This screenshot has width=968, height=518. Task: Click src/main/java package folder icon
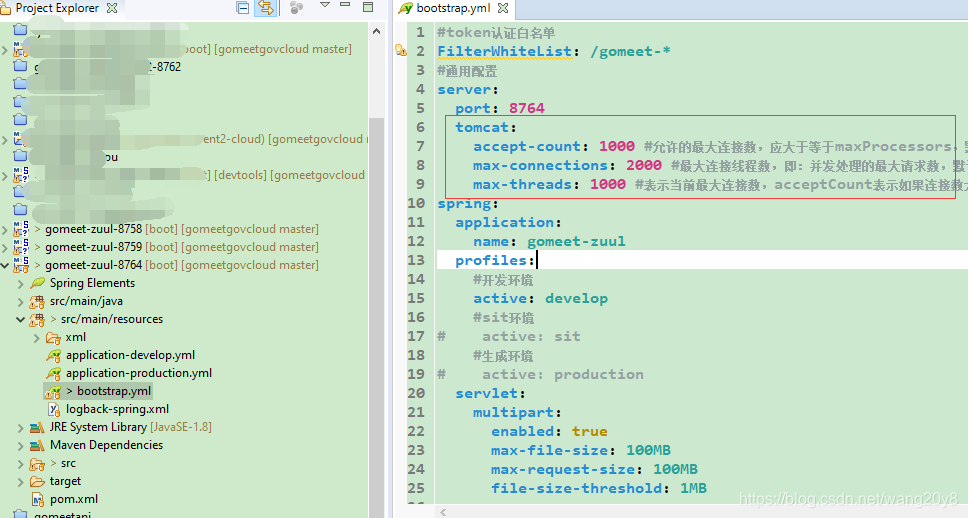point(38,301)
